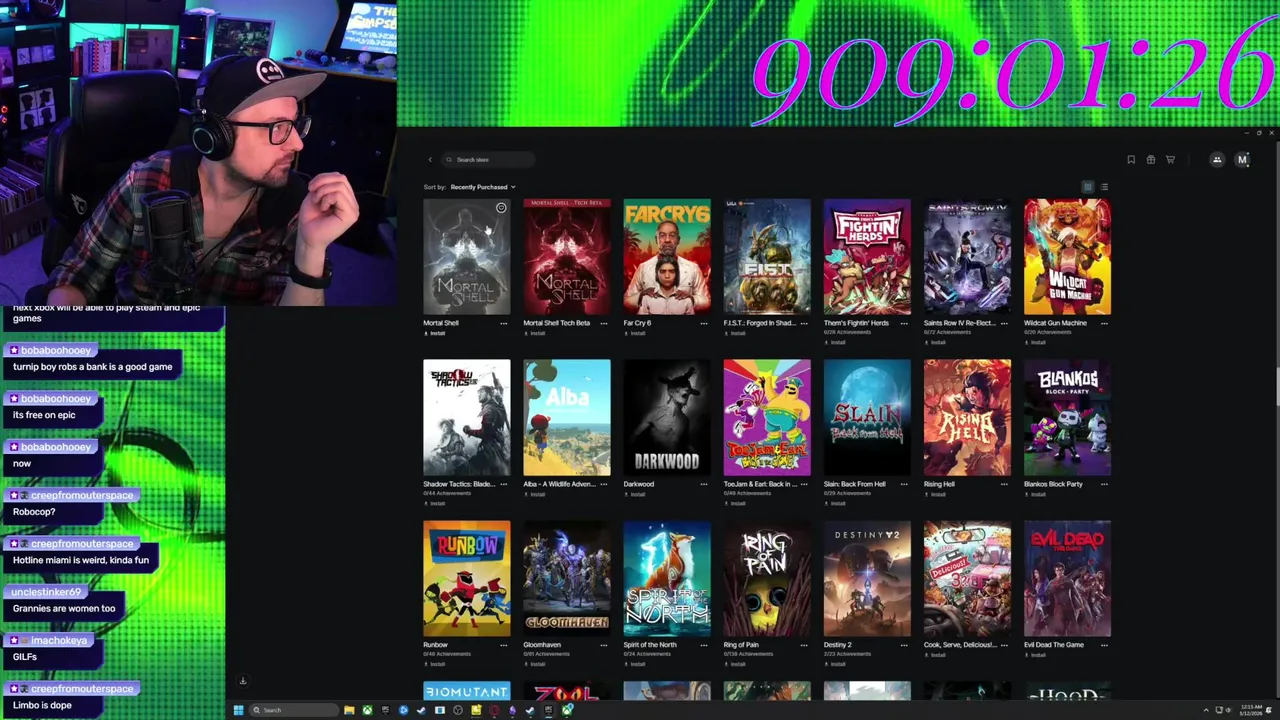Click Install under Far Cry 6
1280x720 pixels.
click(x=636, y=333)
